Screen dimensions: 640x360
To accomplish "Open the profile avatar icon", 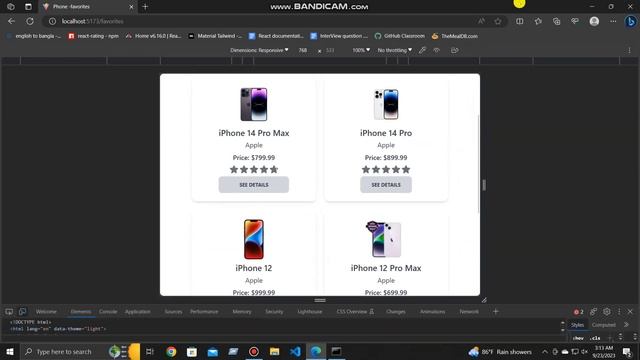I will 594,21.
